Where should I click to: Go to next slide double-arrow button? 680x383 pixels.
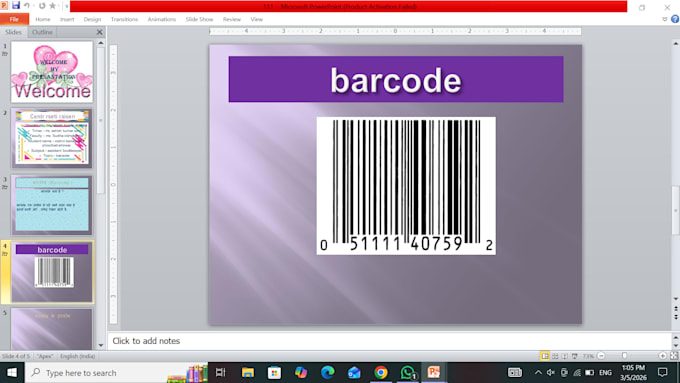[676, 317]
